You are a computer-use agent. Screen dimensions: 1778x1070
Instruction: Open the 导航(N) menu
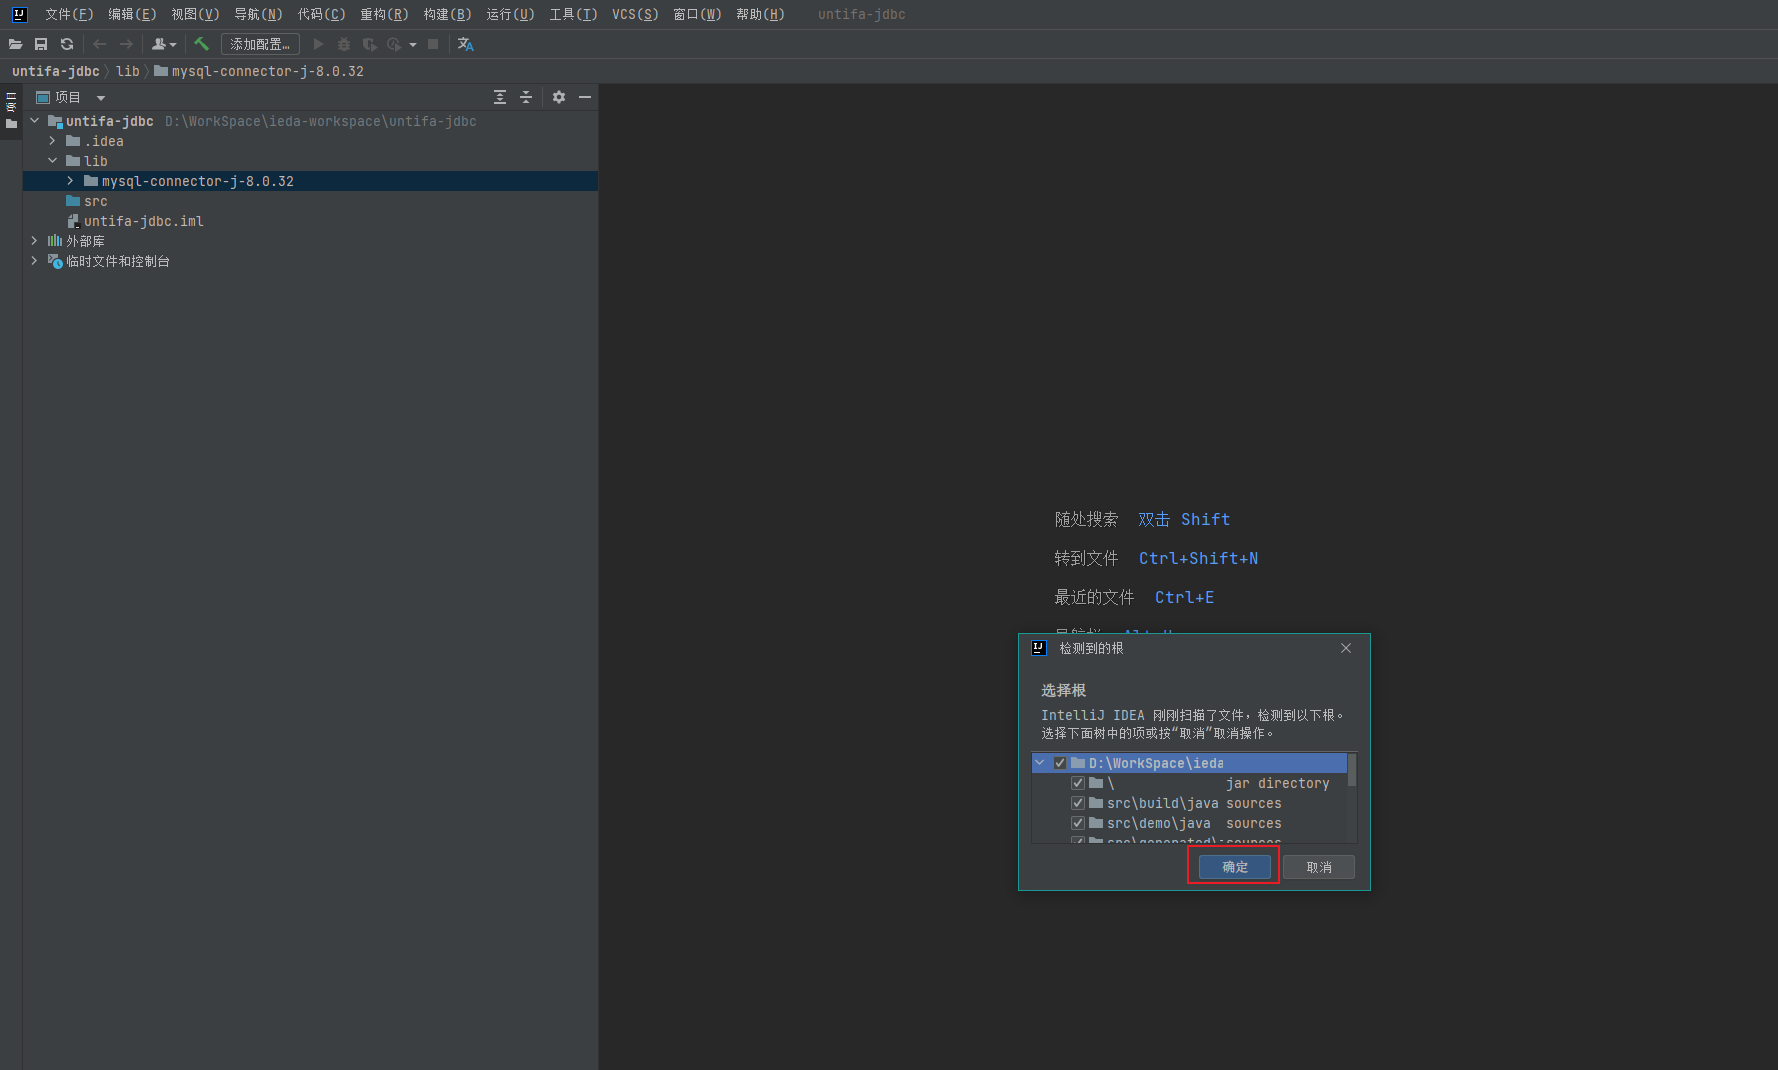click(258, 14)
